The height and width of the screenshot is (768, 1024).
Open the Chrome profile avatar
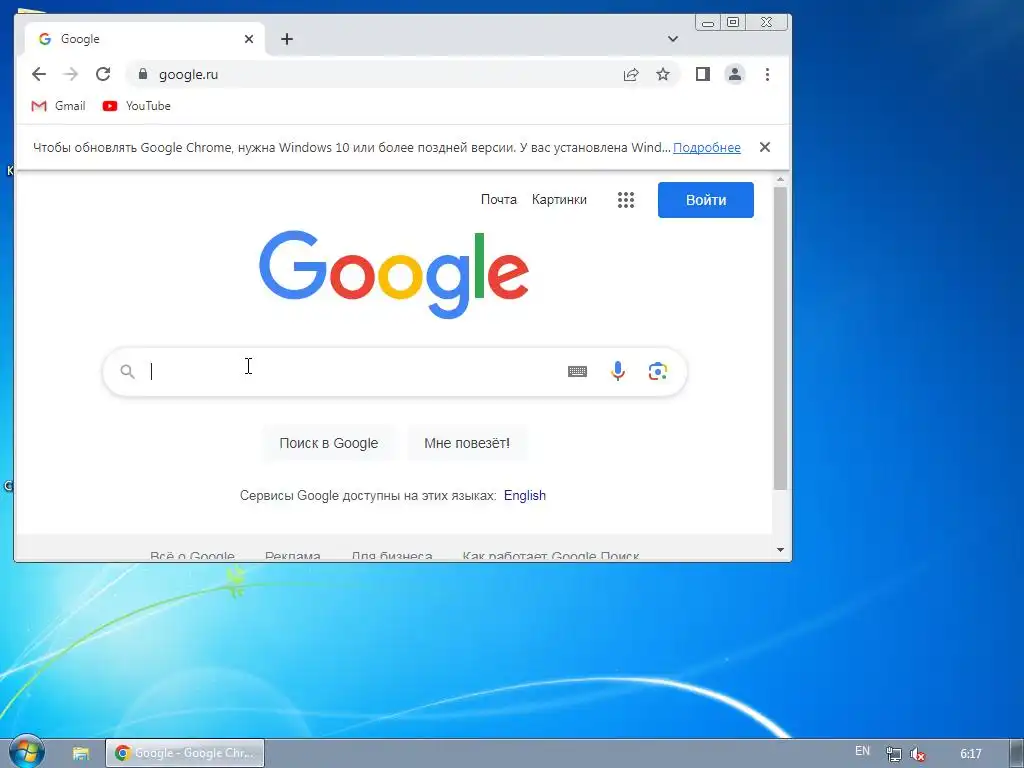[x=735, y=74]
